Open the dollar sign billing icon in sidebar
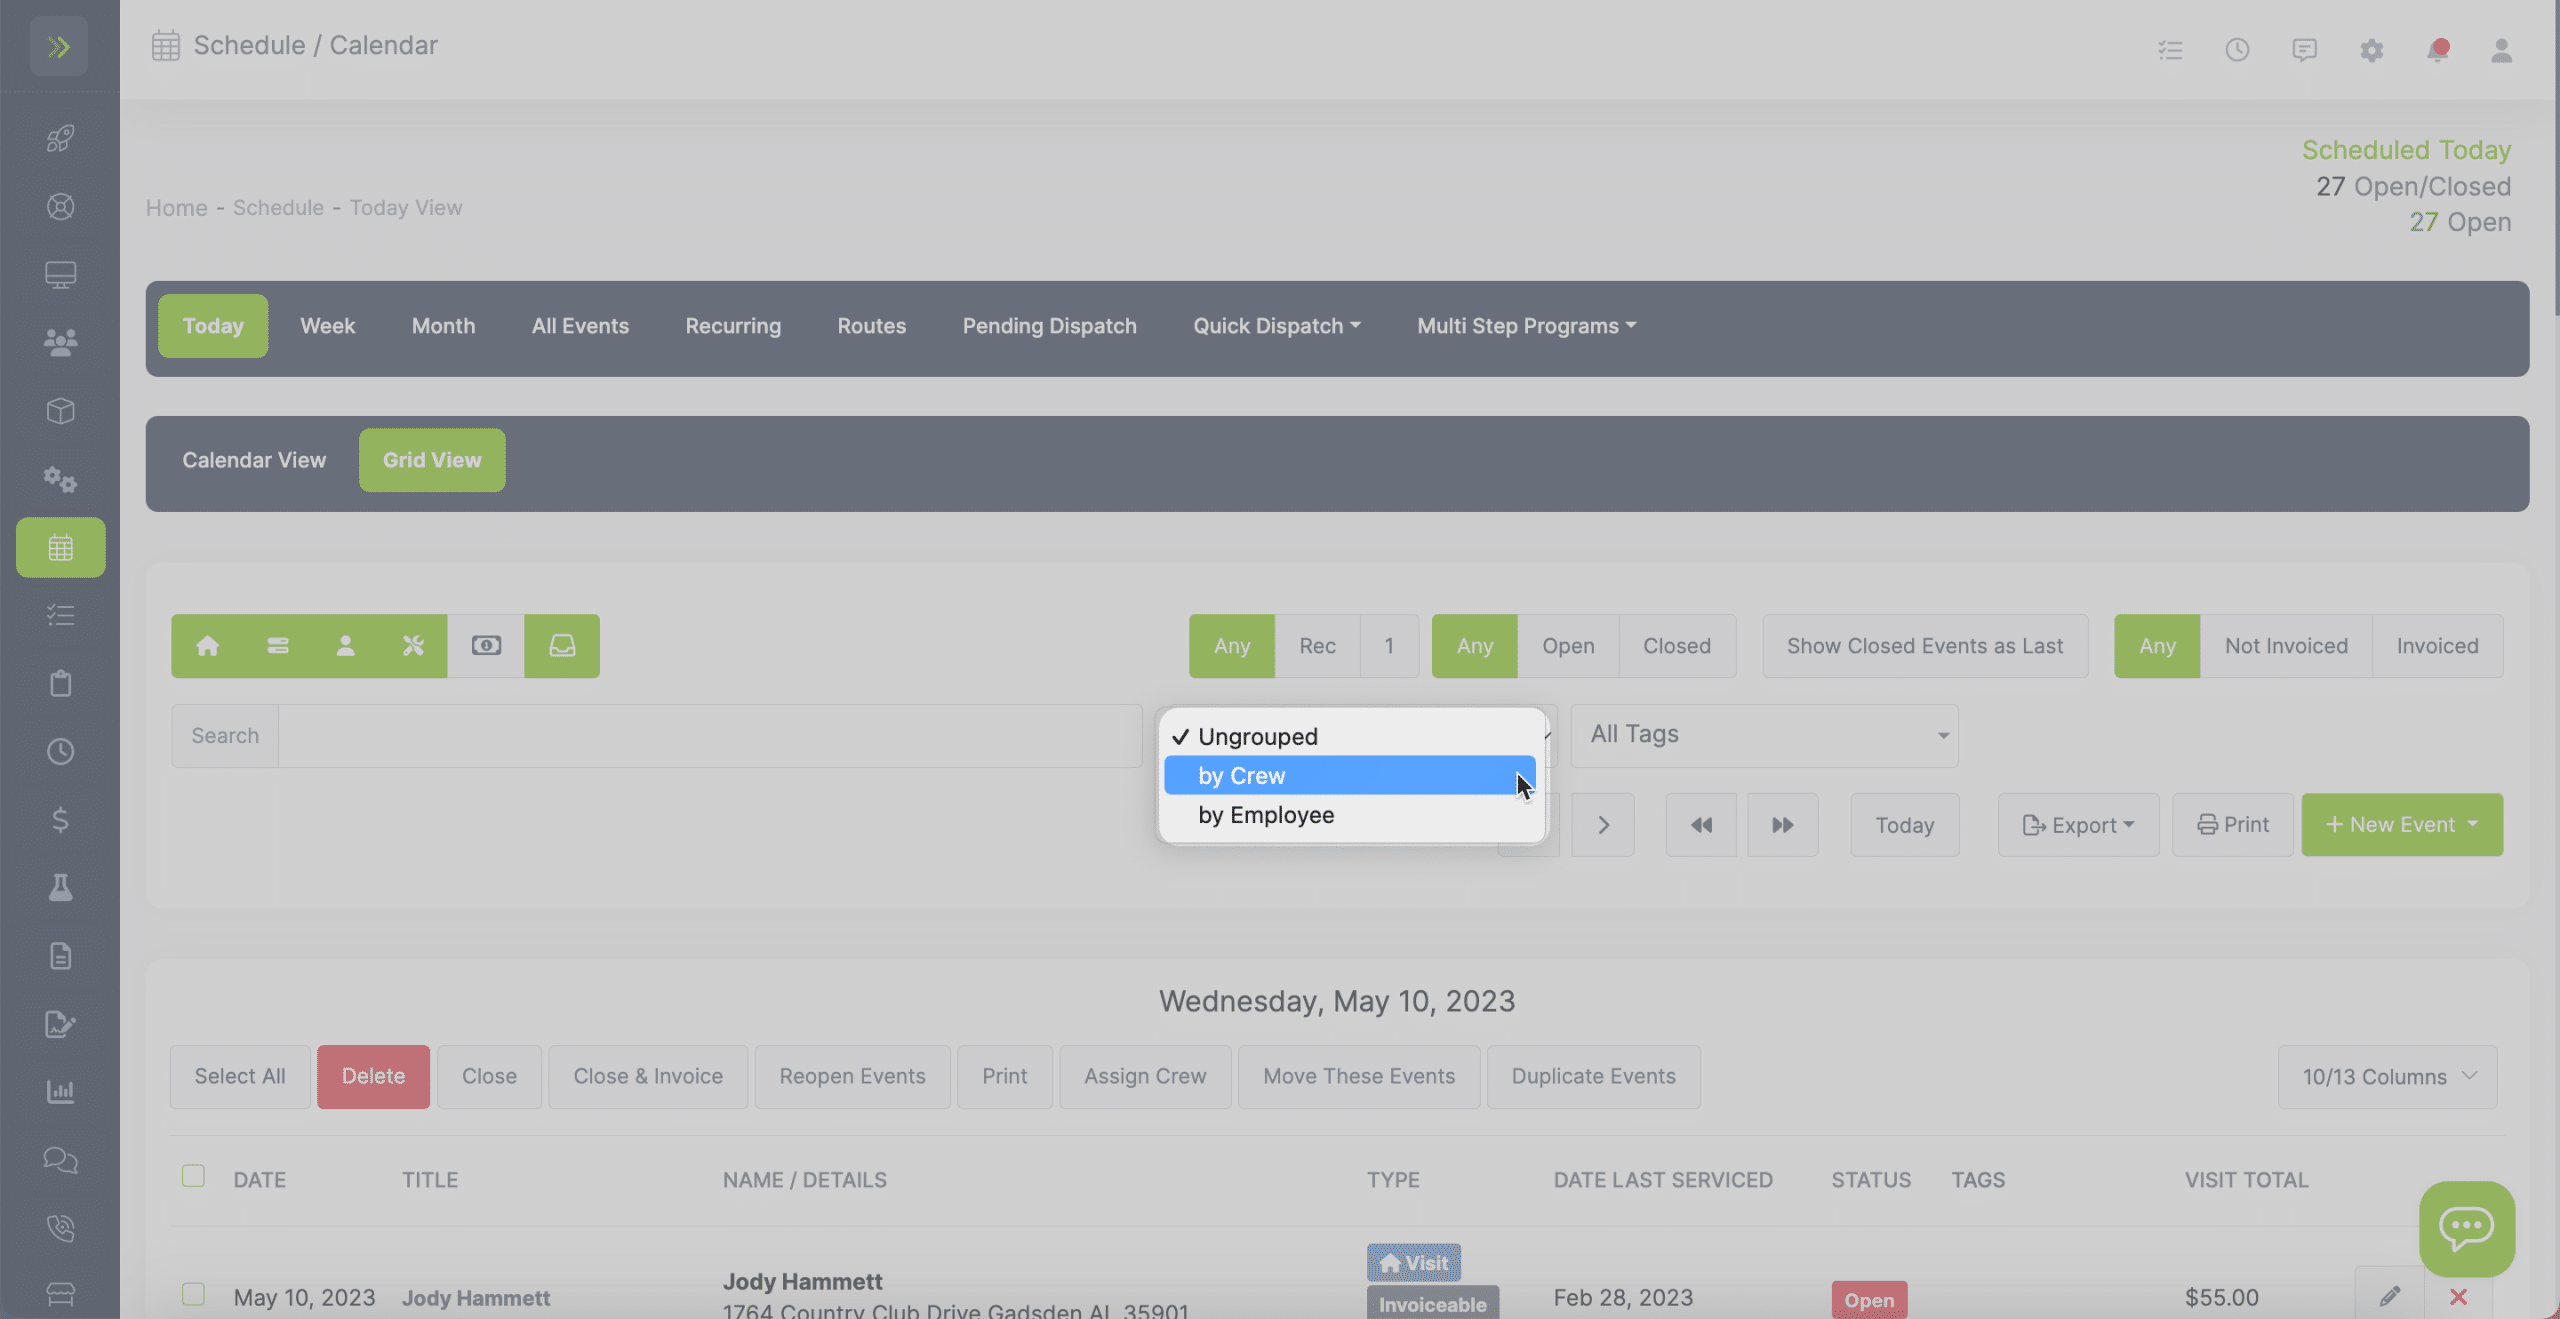This screenshot has height=1319, width=2560. click(60, 820)
